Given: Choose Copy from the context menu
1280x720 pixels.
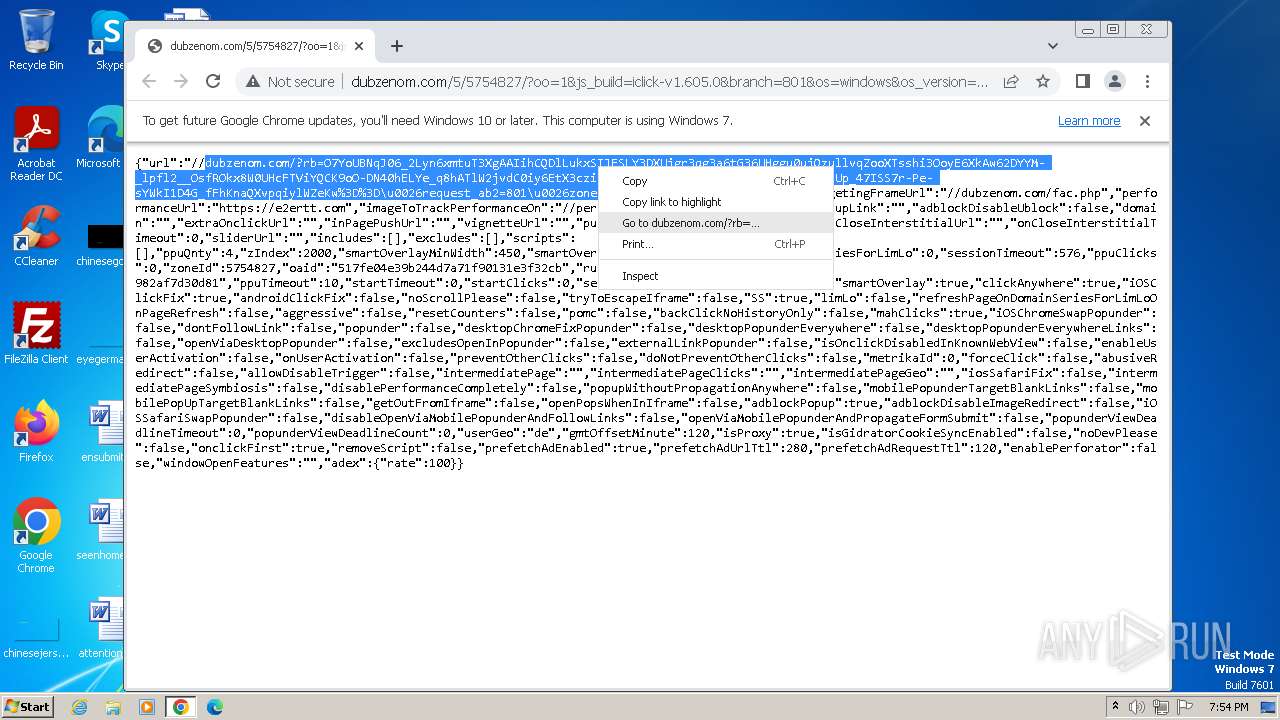Looking at the screenshot, I should pos(715,181).
